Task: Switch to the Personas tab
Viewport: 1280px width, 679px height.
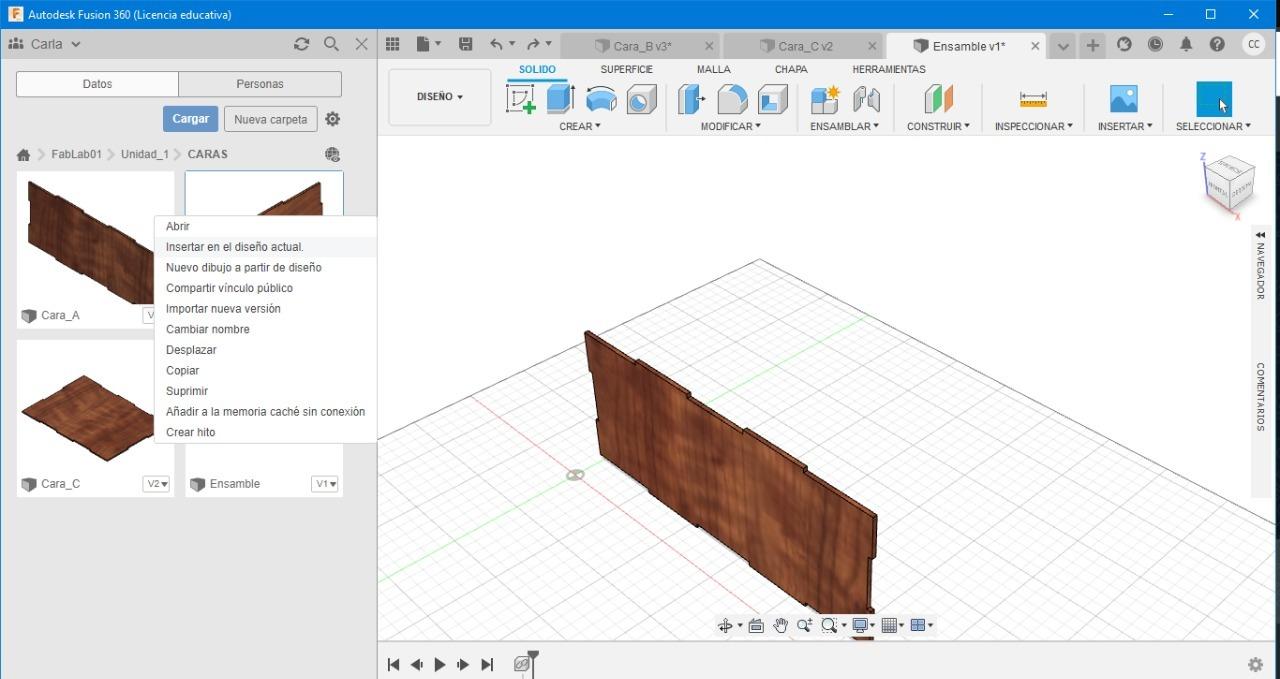Action: coord(260,84)
